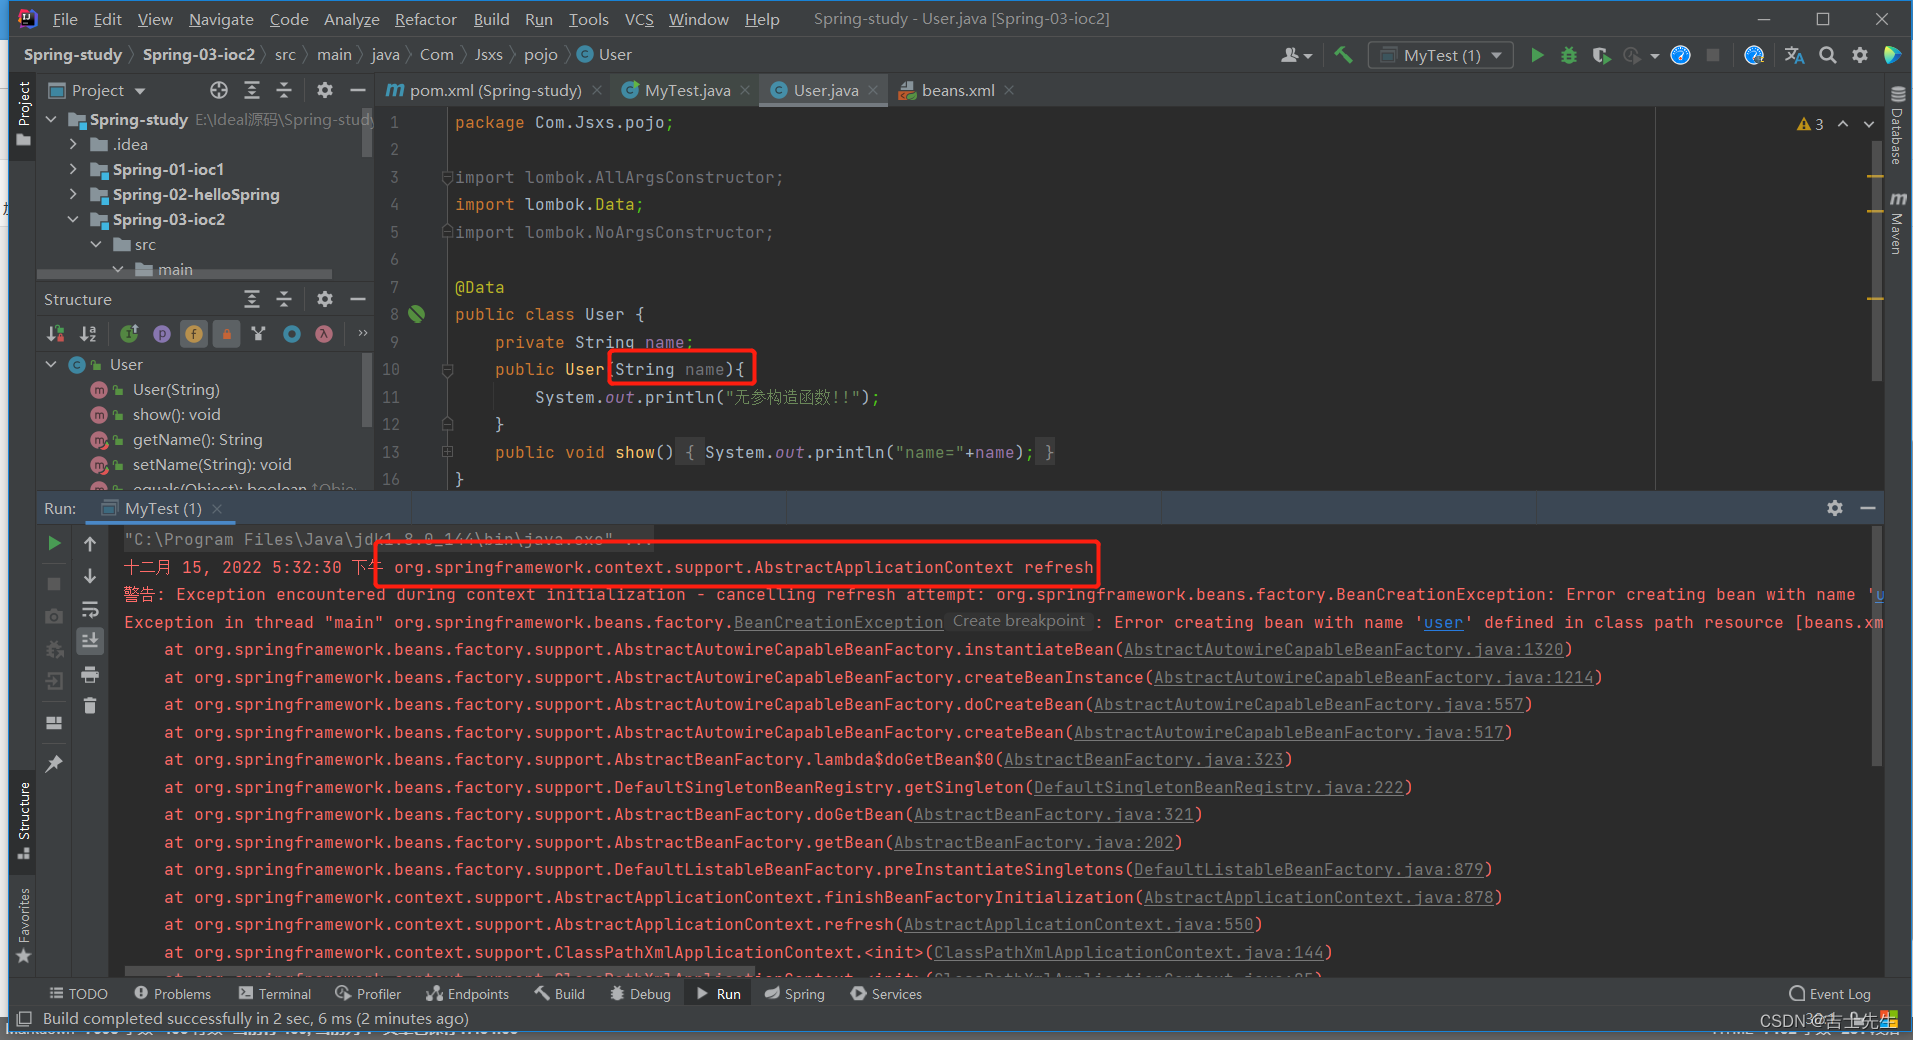This screenshot has height=1040, width=1913.
Task: Collapse Spring-study root folder
Action: 52,119
